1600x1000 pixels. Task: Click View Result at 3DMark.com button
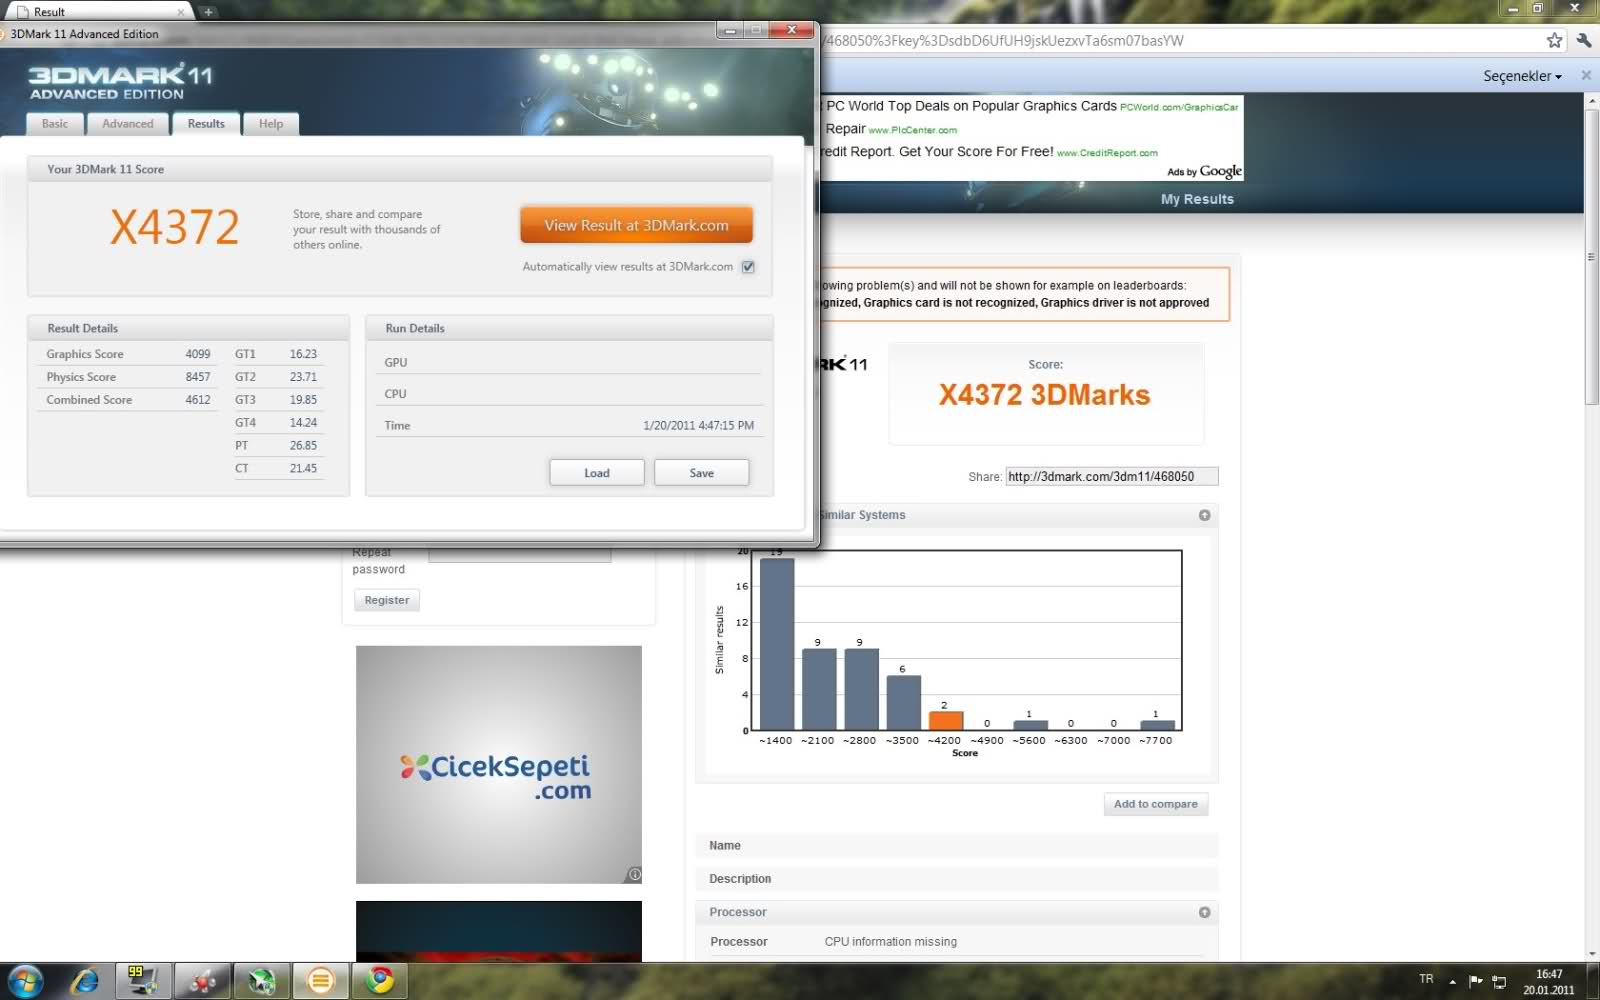[636, 225]
